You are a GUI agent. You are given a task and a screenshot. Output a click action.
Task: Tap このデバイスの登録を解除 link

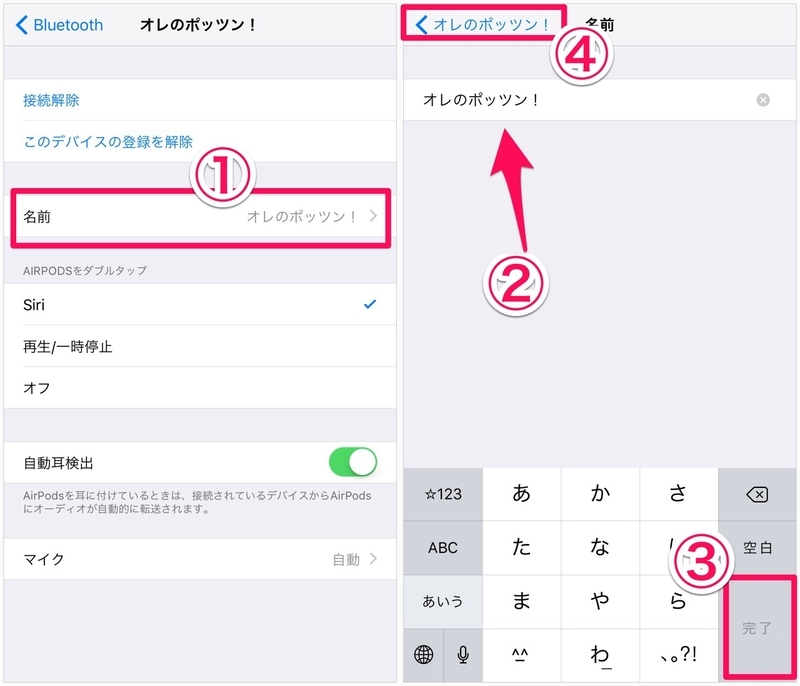pyautogui.click(x=108, y=141)
